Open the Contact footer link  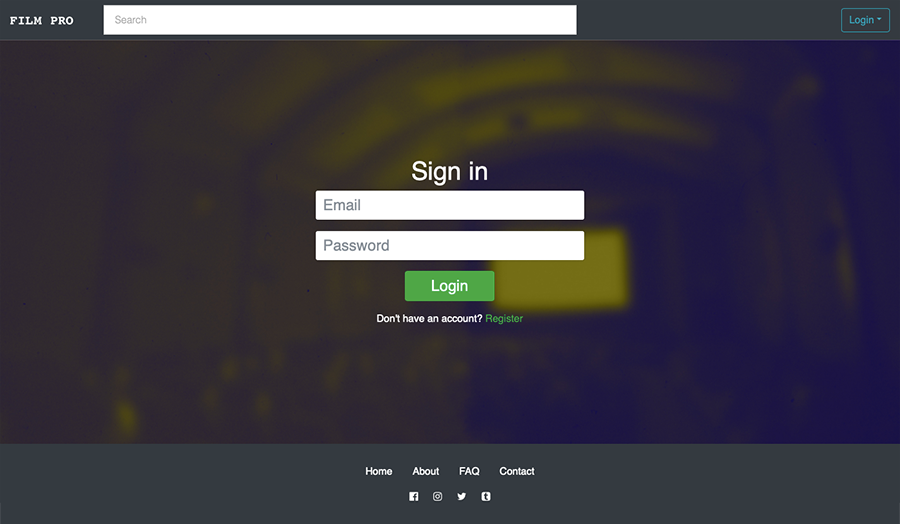[517, 471]
